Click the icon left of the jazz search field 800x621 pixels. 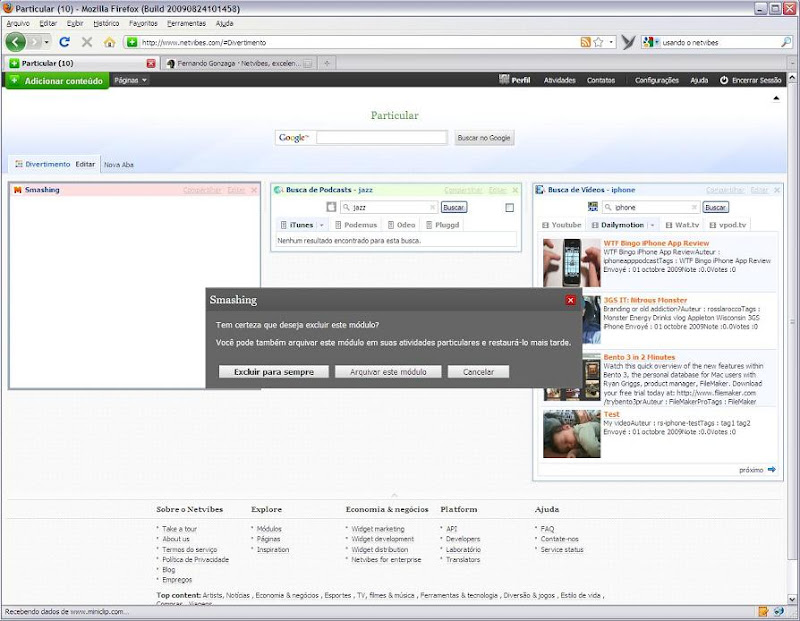pyautogui.click(x=331, y=207)
